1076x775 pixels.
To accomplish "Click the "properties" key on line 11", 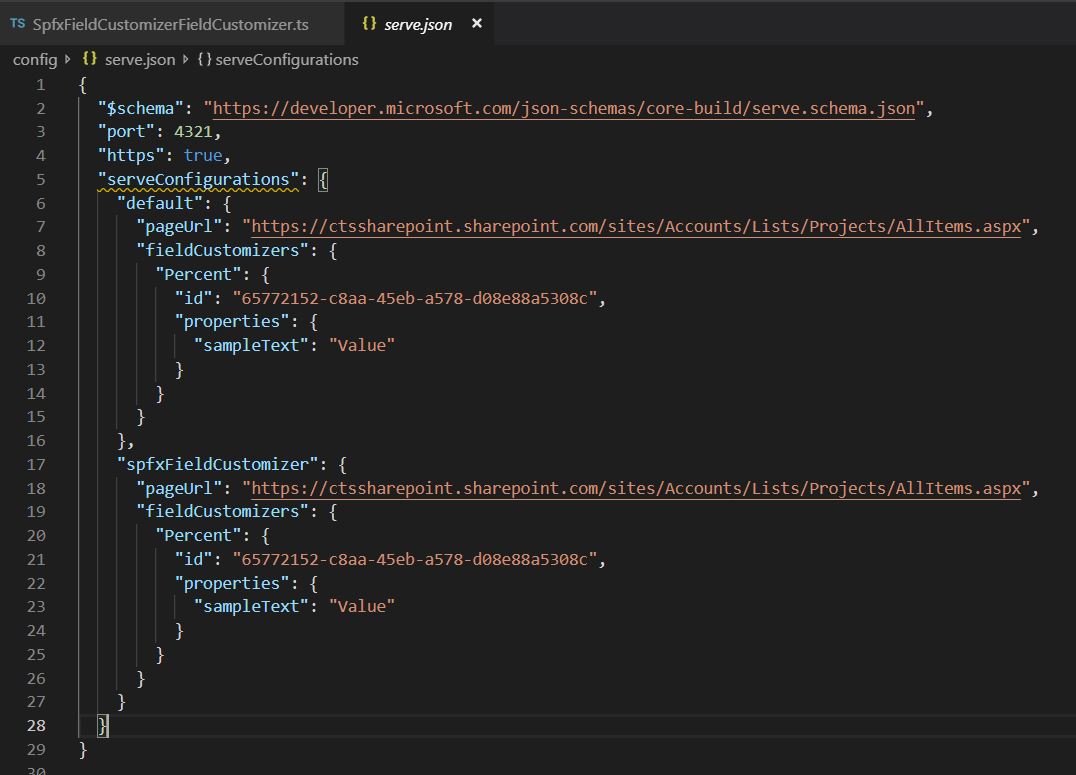I will (232, 322).
